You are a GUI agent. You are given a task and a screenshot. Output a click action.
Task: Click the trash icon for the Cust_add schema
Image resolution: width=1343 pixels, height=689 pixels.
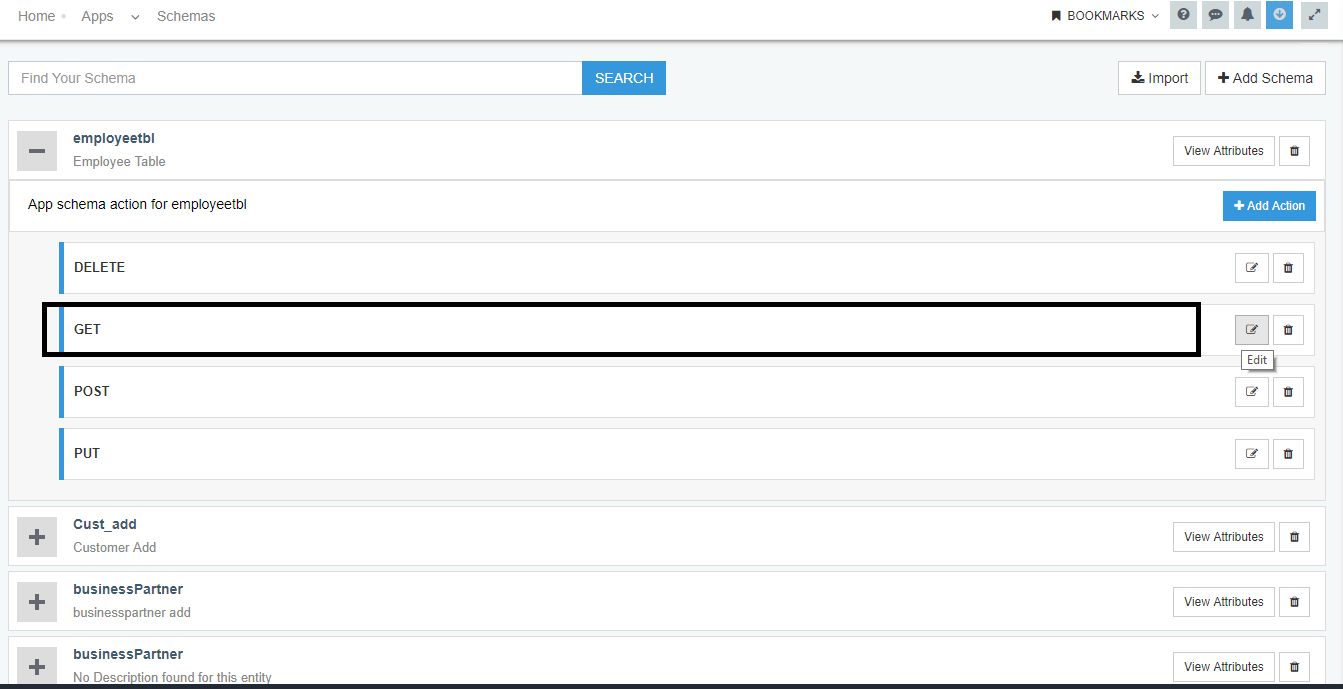(x=1294, y=536)
